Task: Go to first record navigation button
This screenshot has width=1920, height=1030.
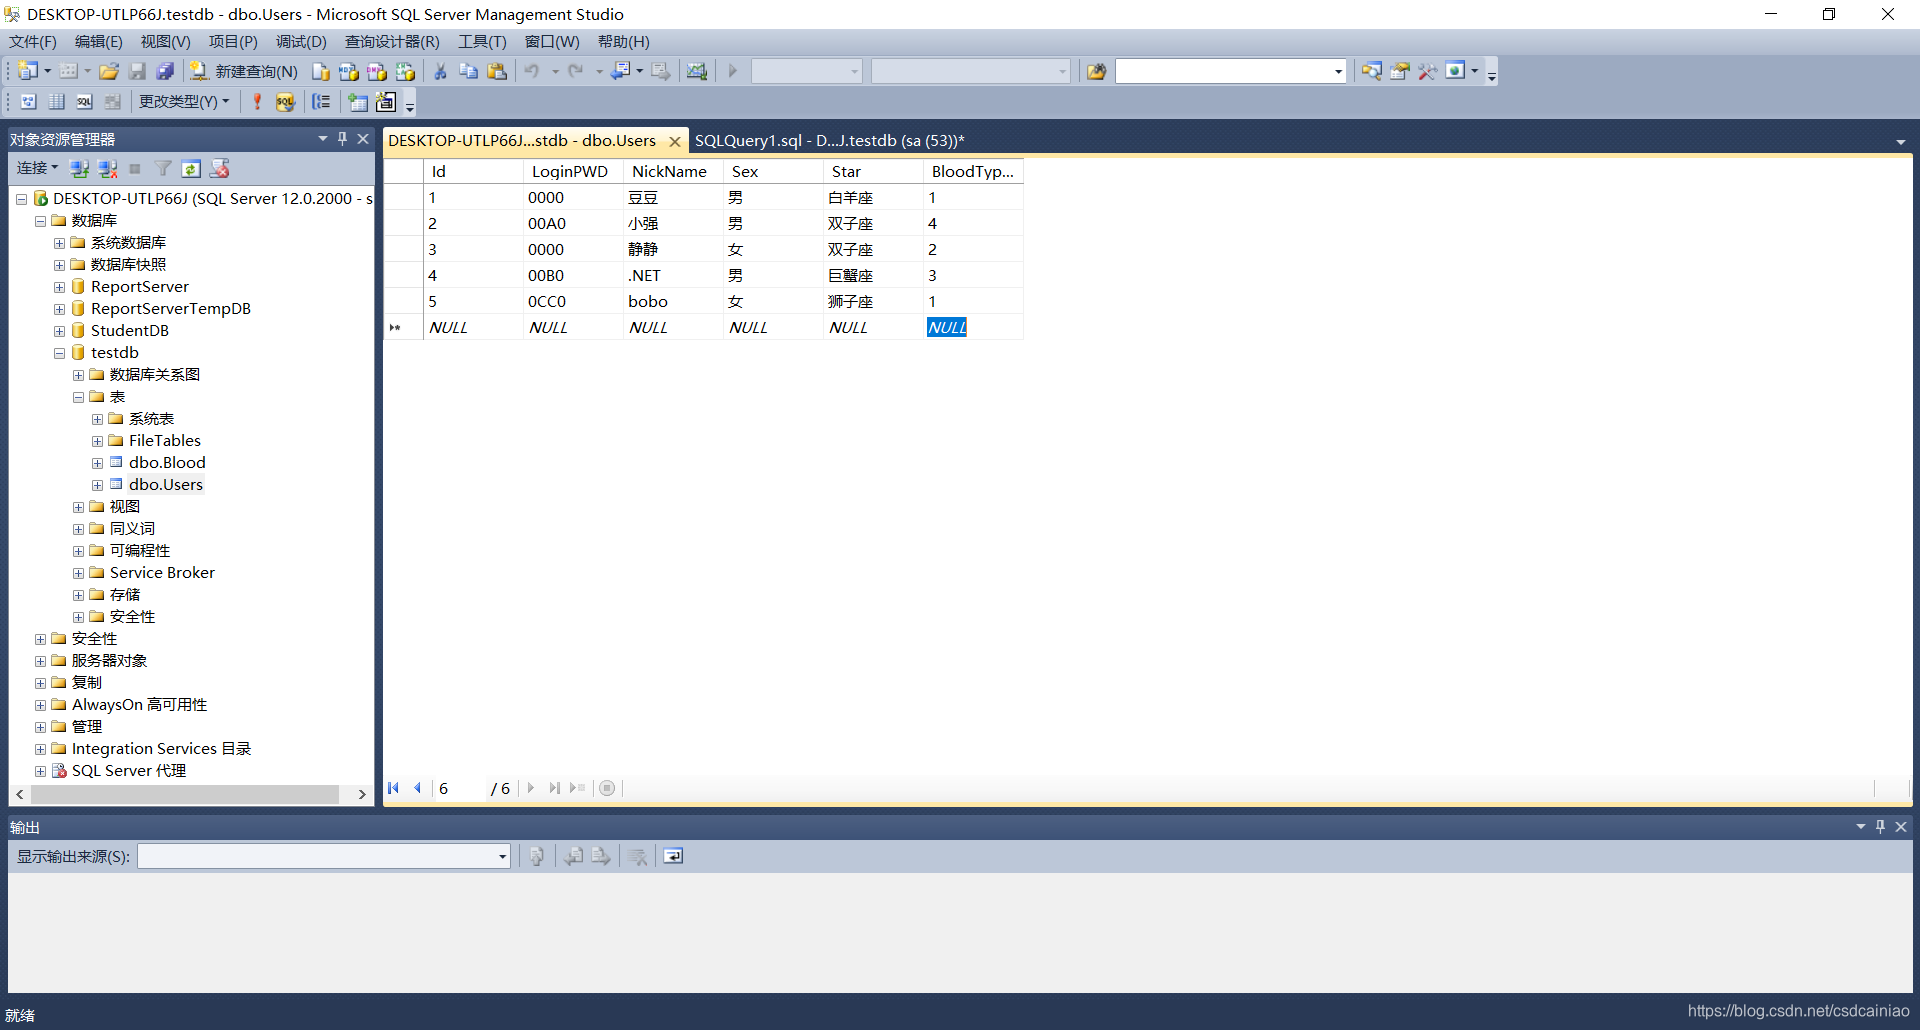Action: (x=394, y=788)
